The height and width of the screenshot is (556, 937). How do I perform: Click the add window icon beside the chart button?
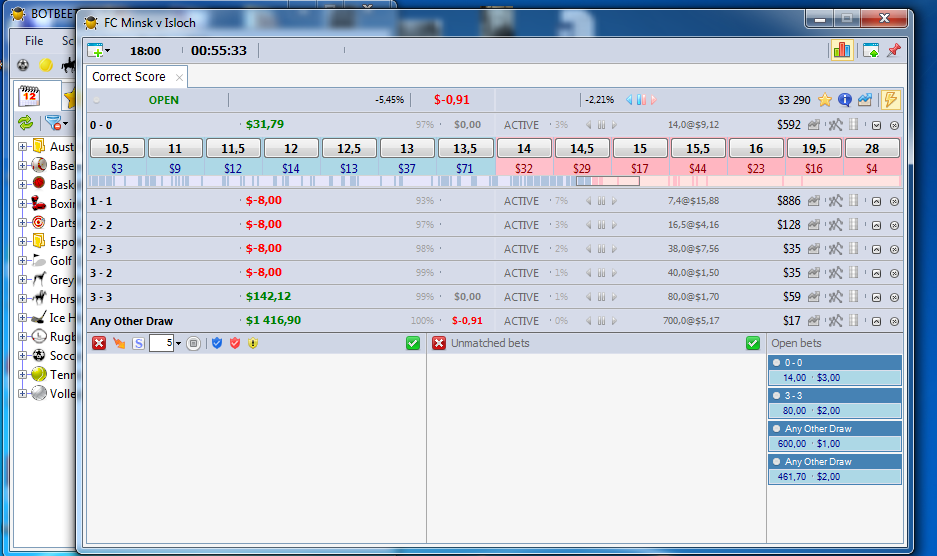pos(871,50)
